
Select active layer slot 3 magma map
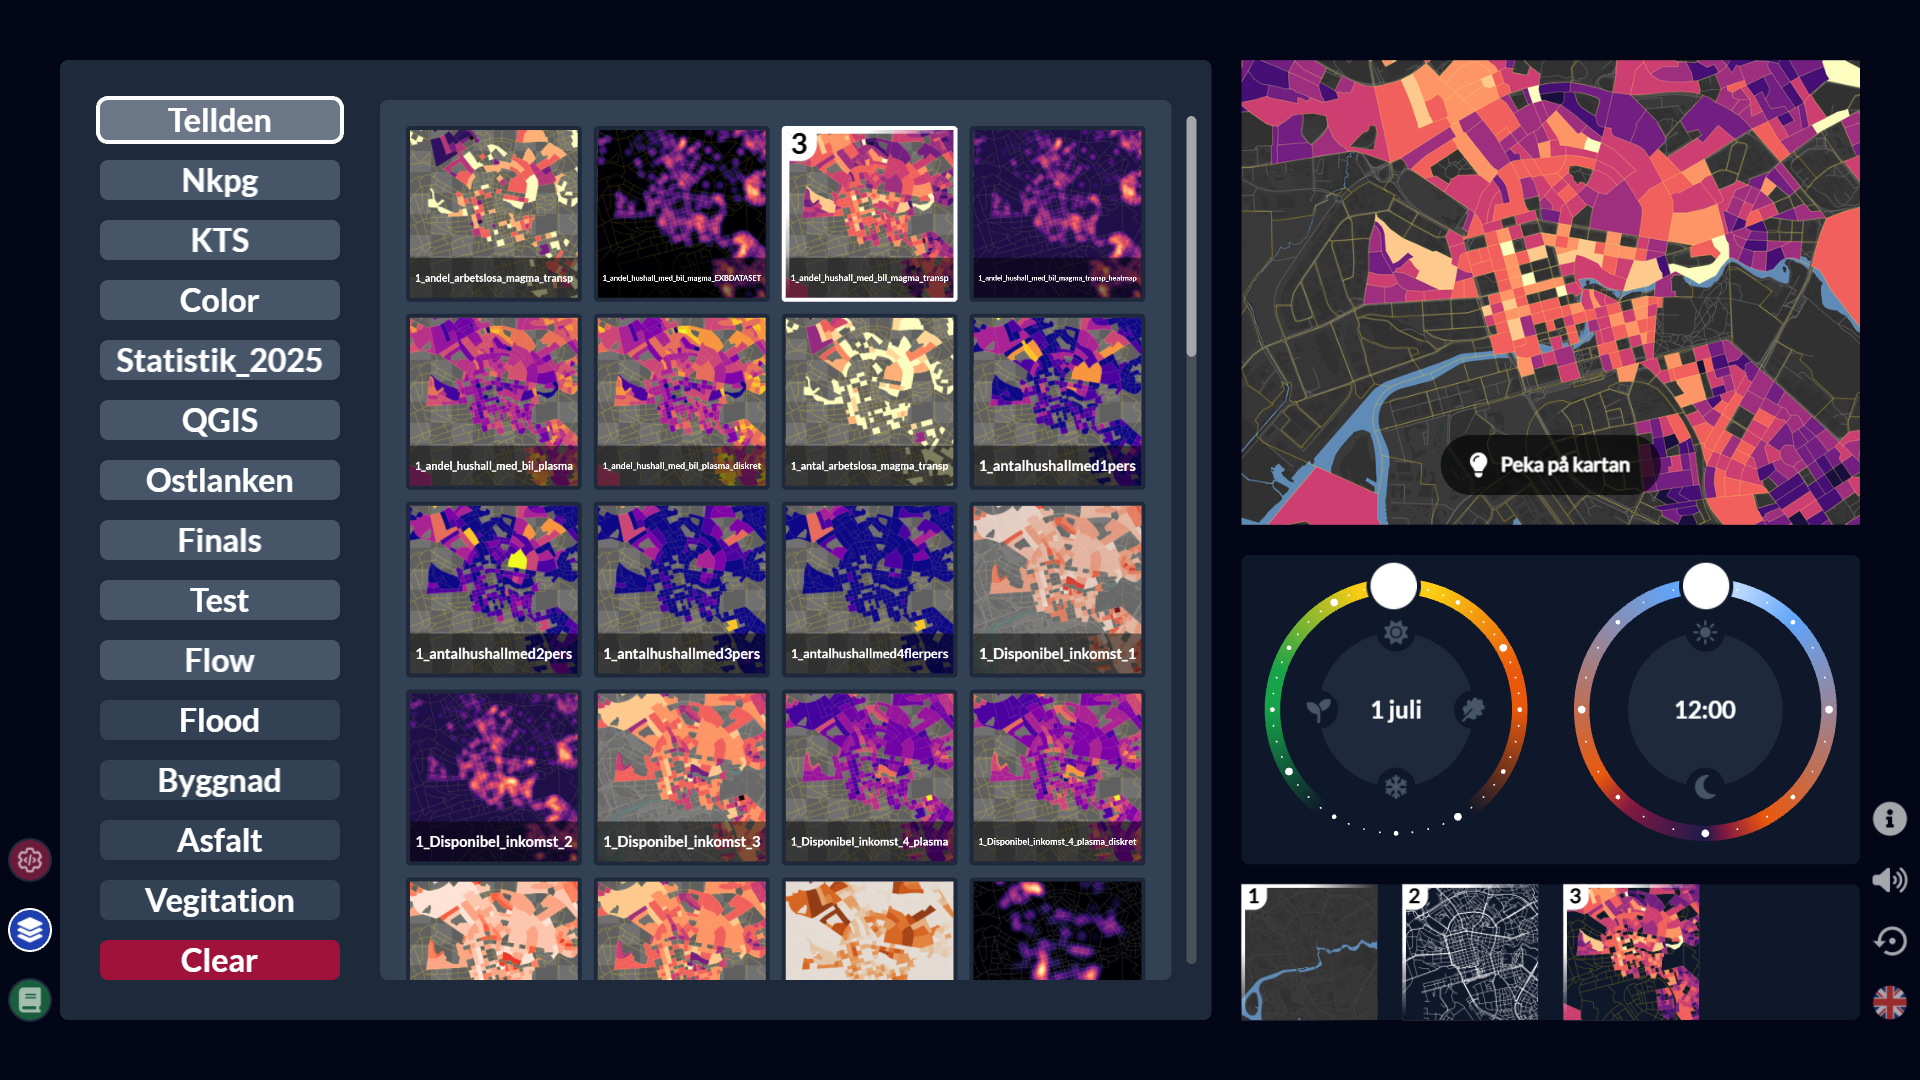pyautogui.click(x=1631, y=952)
